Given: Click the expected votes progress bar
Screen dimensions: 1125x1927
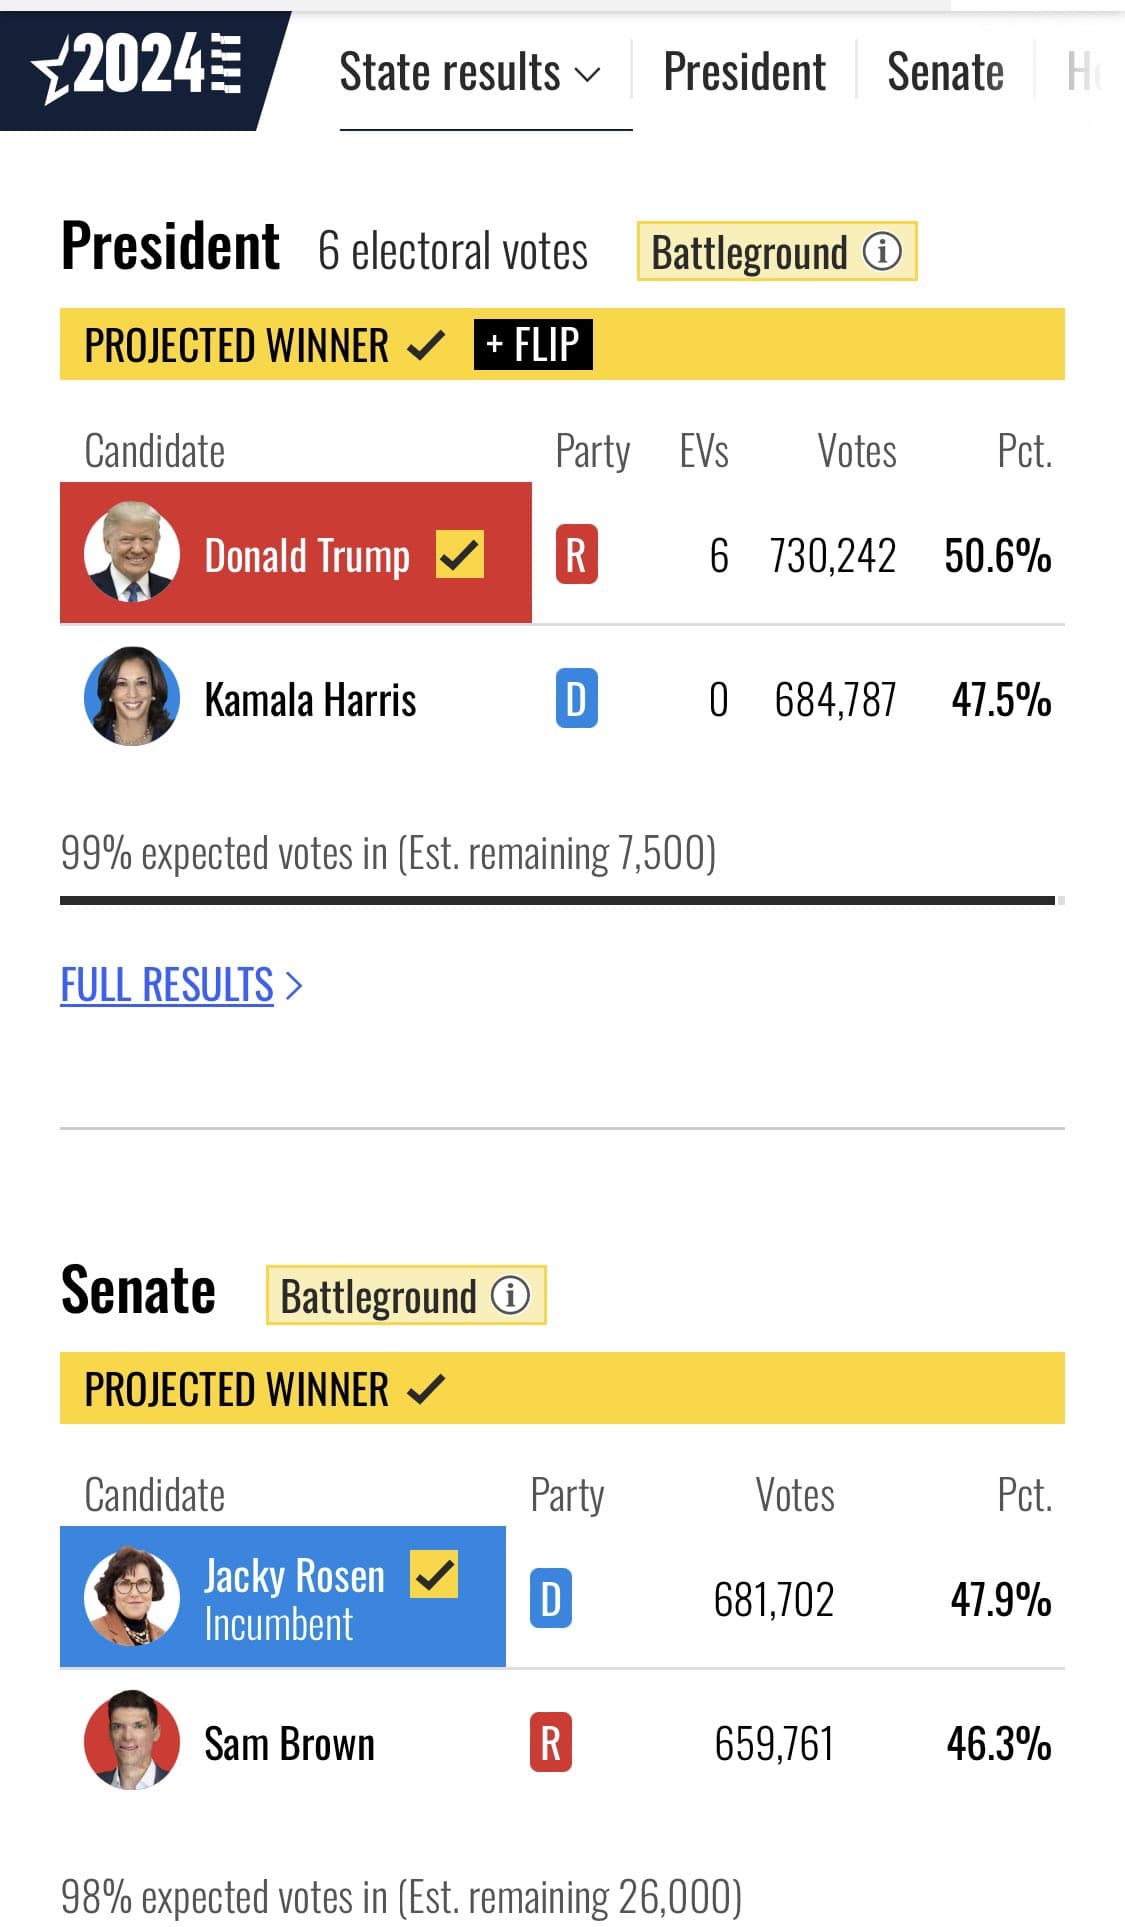Looking at the screenshot, I should pyautogui.click(x=558, y=901).
